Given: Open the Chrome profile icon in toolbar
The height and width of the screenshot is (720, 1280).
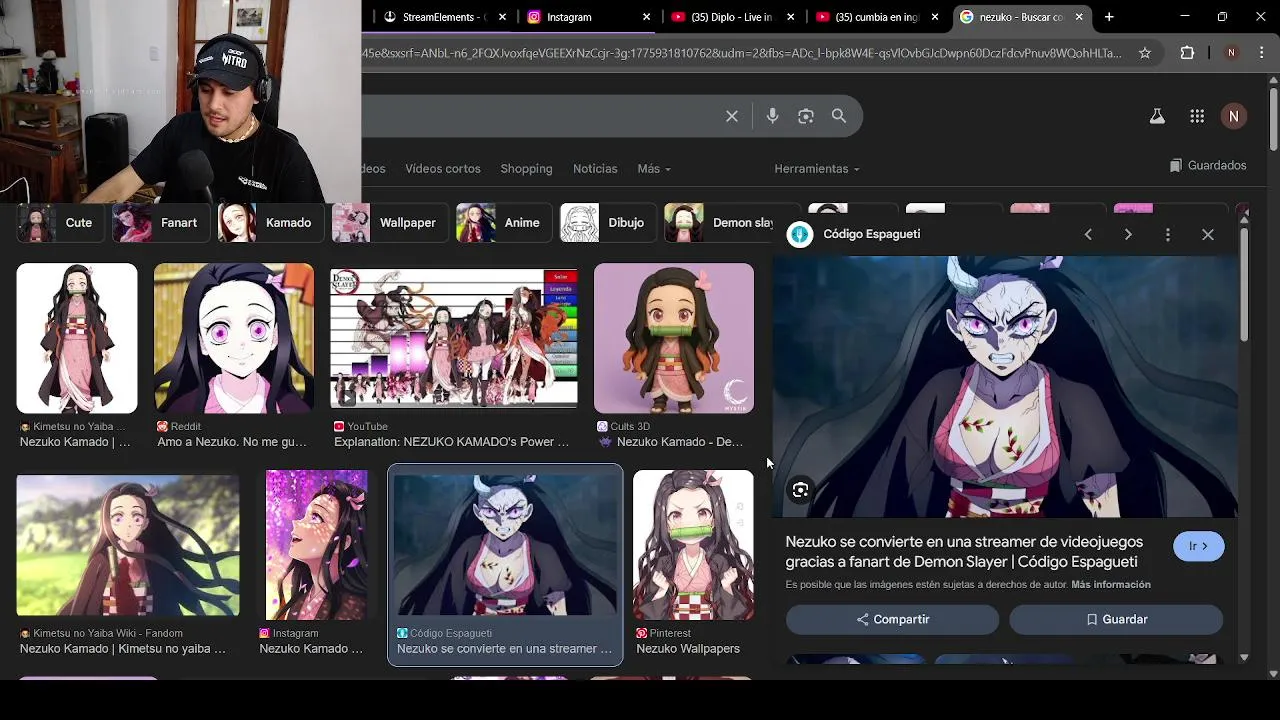Looking at the screenshot, I should 1231,53.
